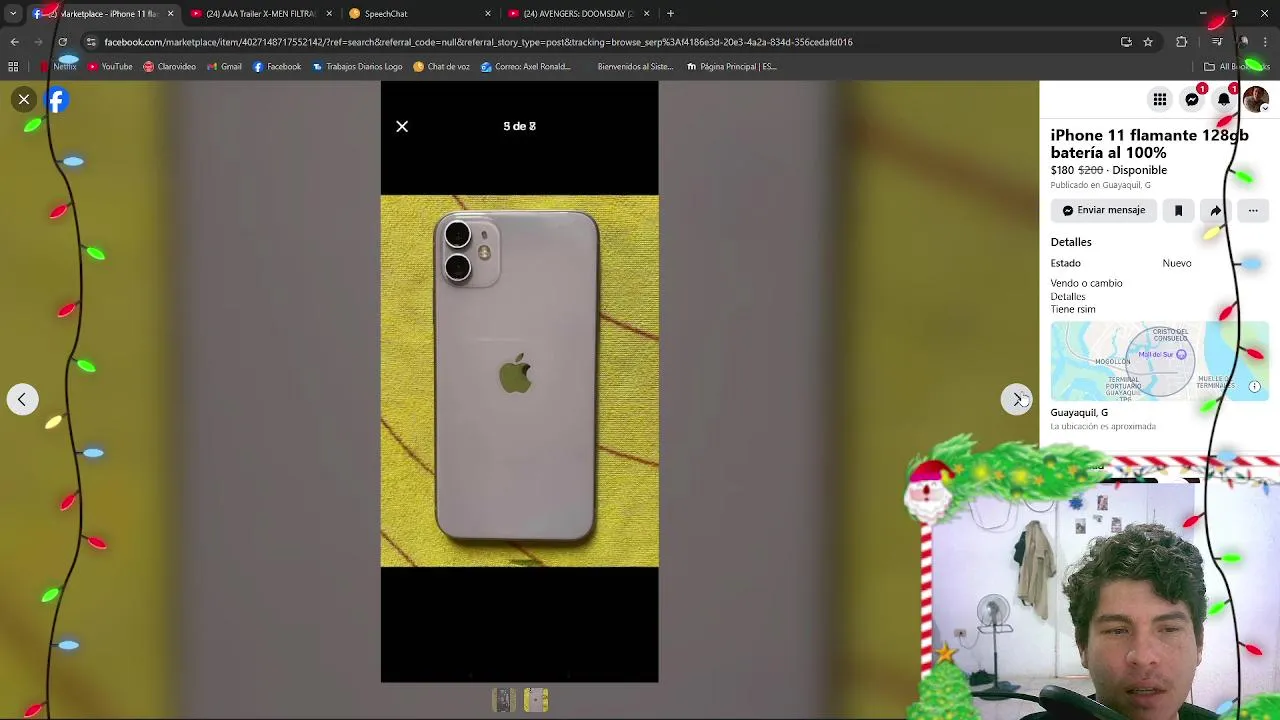Click the Detalles section heading

[x=1071, y=242]
